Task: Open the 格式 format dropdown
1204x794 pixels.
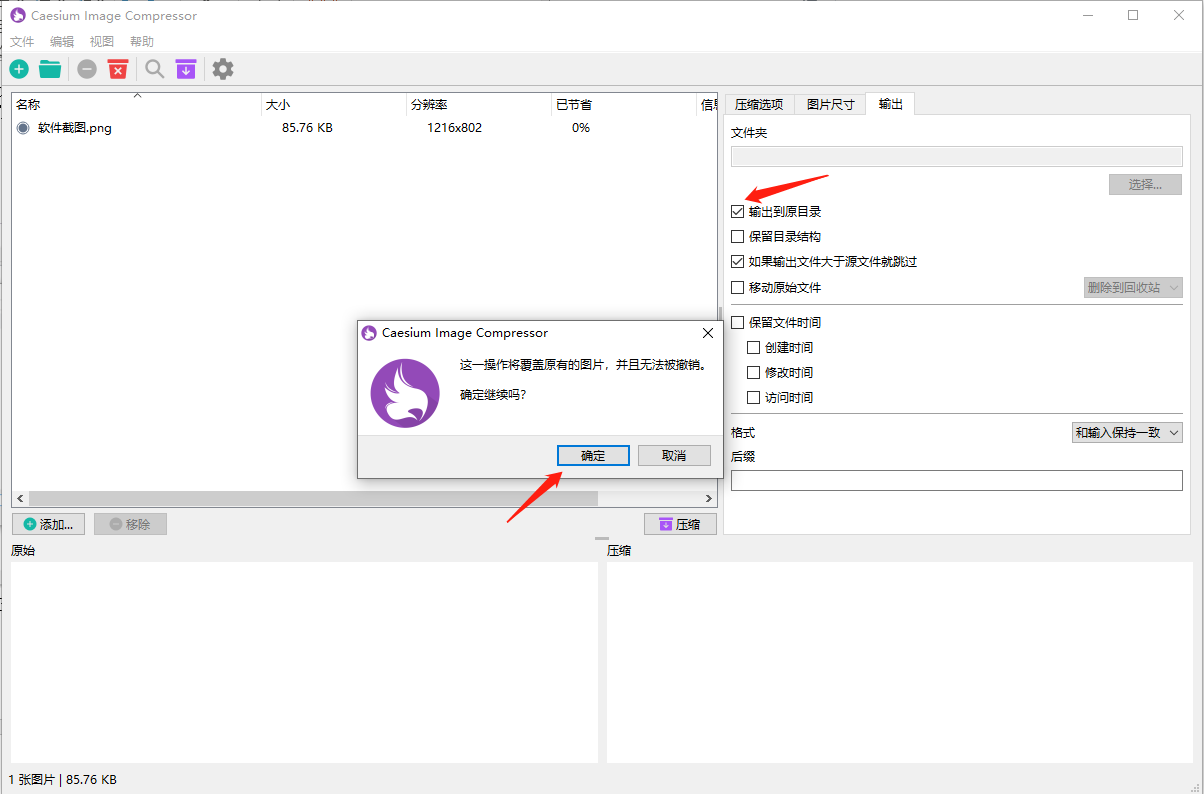Action: pyautogui.click(x=1127, y=432)
